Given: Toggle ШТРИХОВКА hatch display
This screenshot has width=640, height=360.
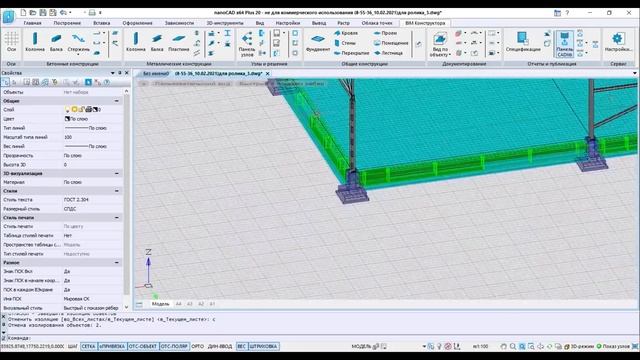Looking at the screenshot, I should (264, 347).
